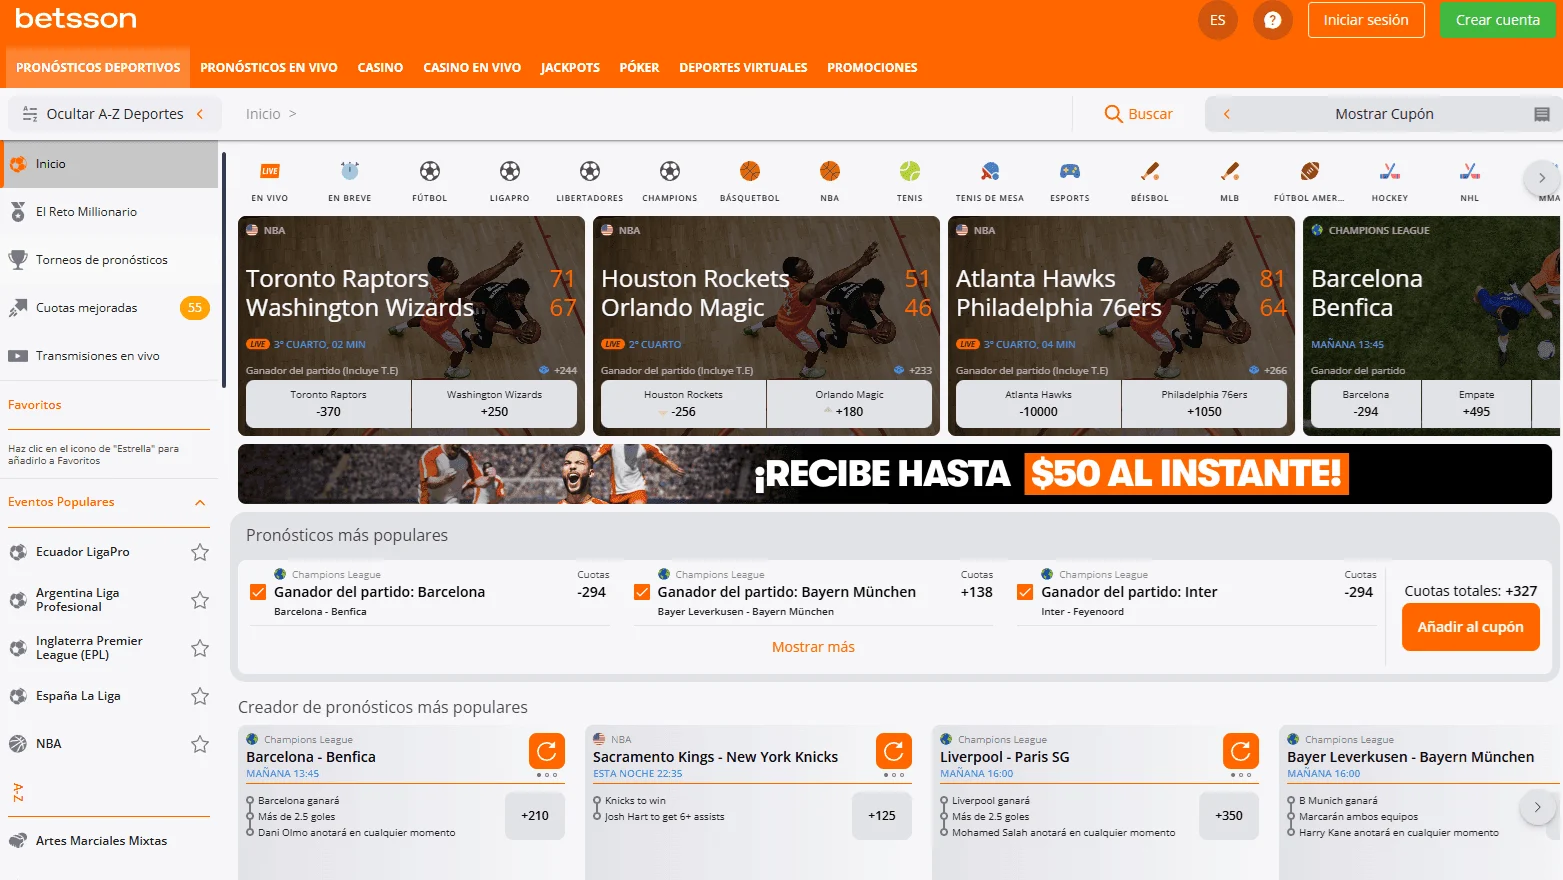
Task: Click Añadir al cupón button
Action: pyautogui.click(x=1470, y=627)
